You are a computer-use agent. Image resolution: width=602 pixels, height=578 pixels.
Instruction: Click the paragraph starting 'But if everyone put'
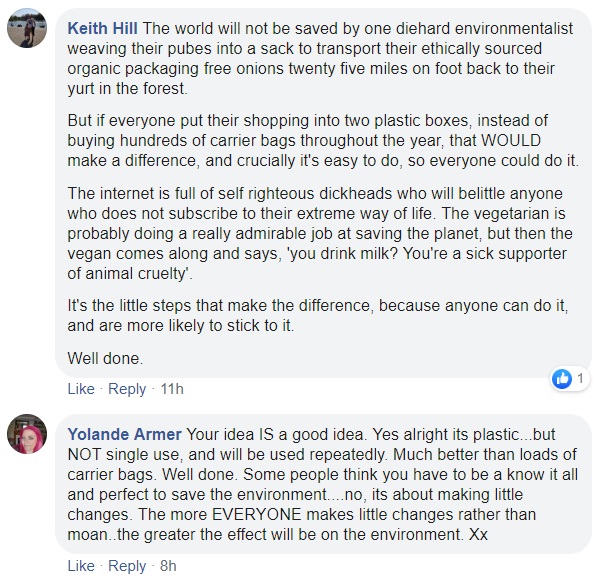point(322,141)
